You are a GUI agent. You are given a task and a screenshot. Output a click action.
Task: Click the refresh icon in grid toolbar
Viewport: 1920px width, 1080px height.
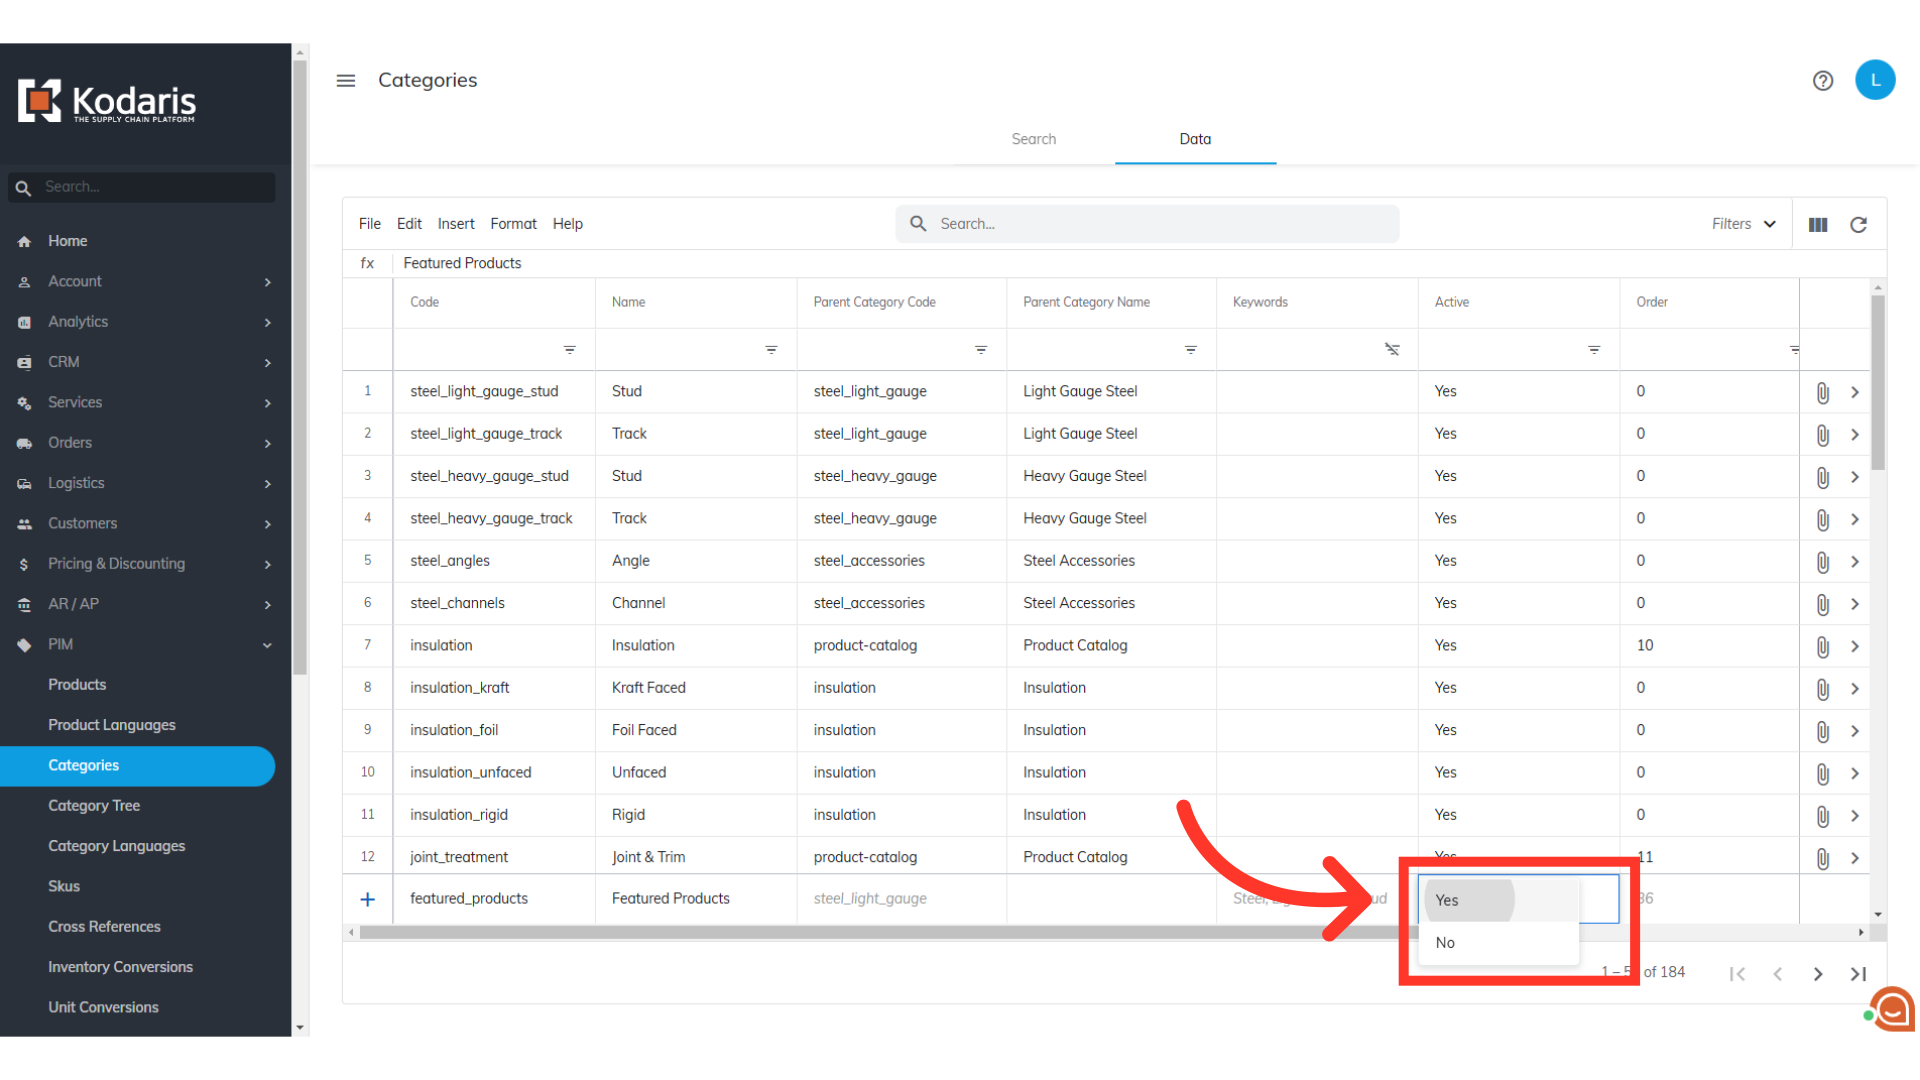[1858, 225]
